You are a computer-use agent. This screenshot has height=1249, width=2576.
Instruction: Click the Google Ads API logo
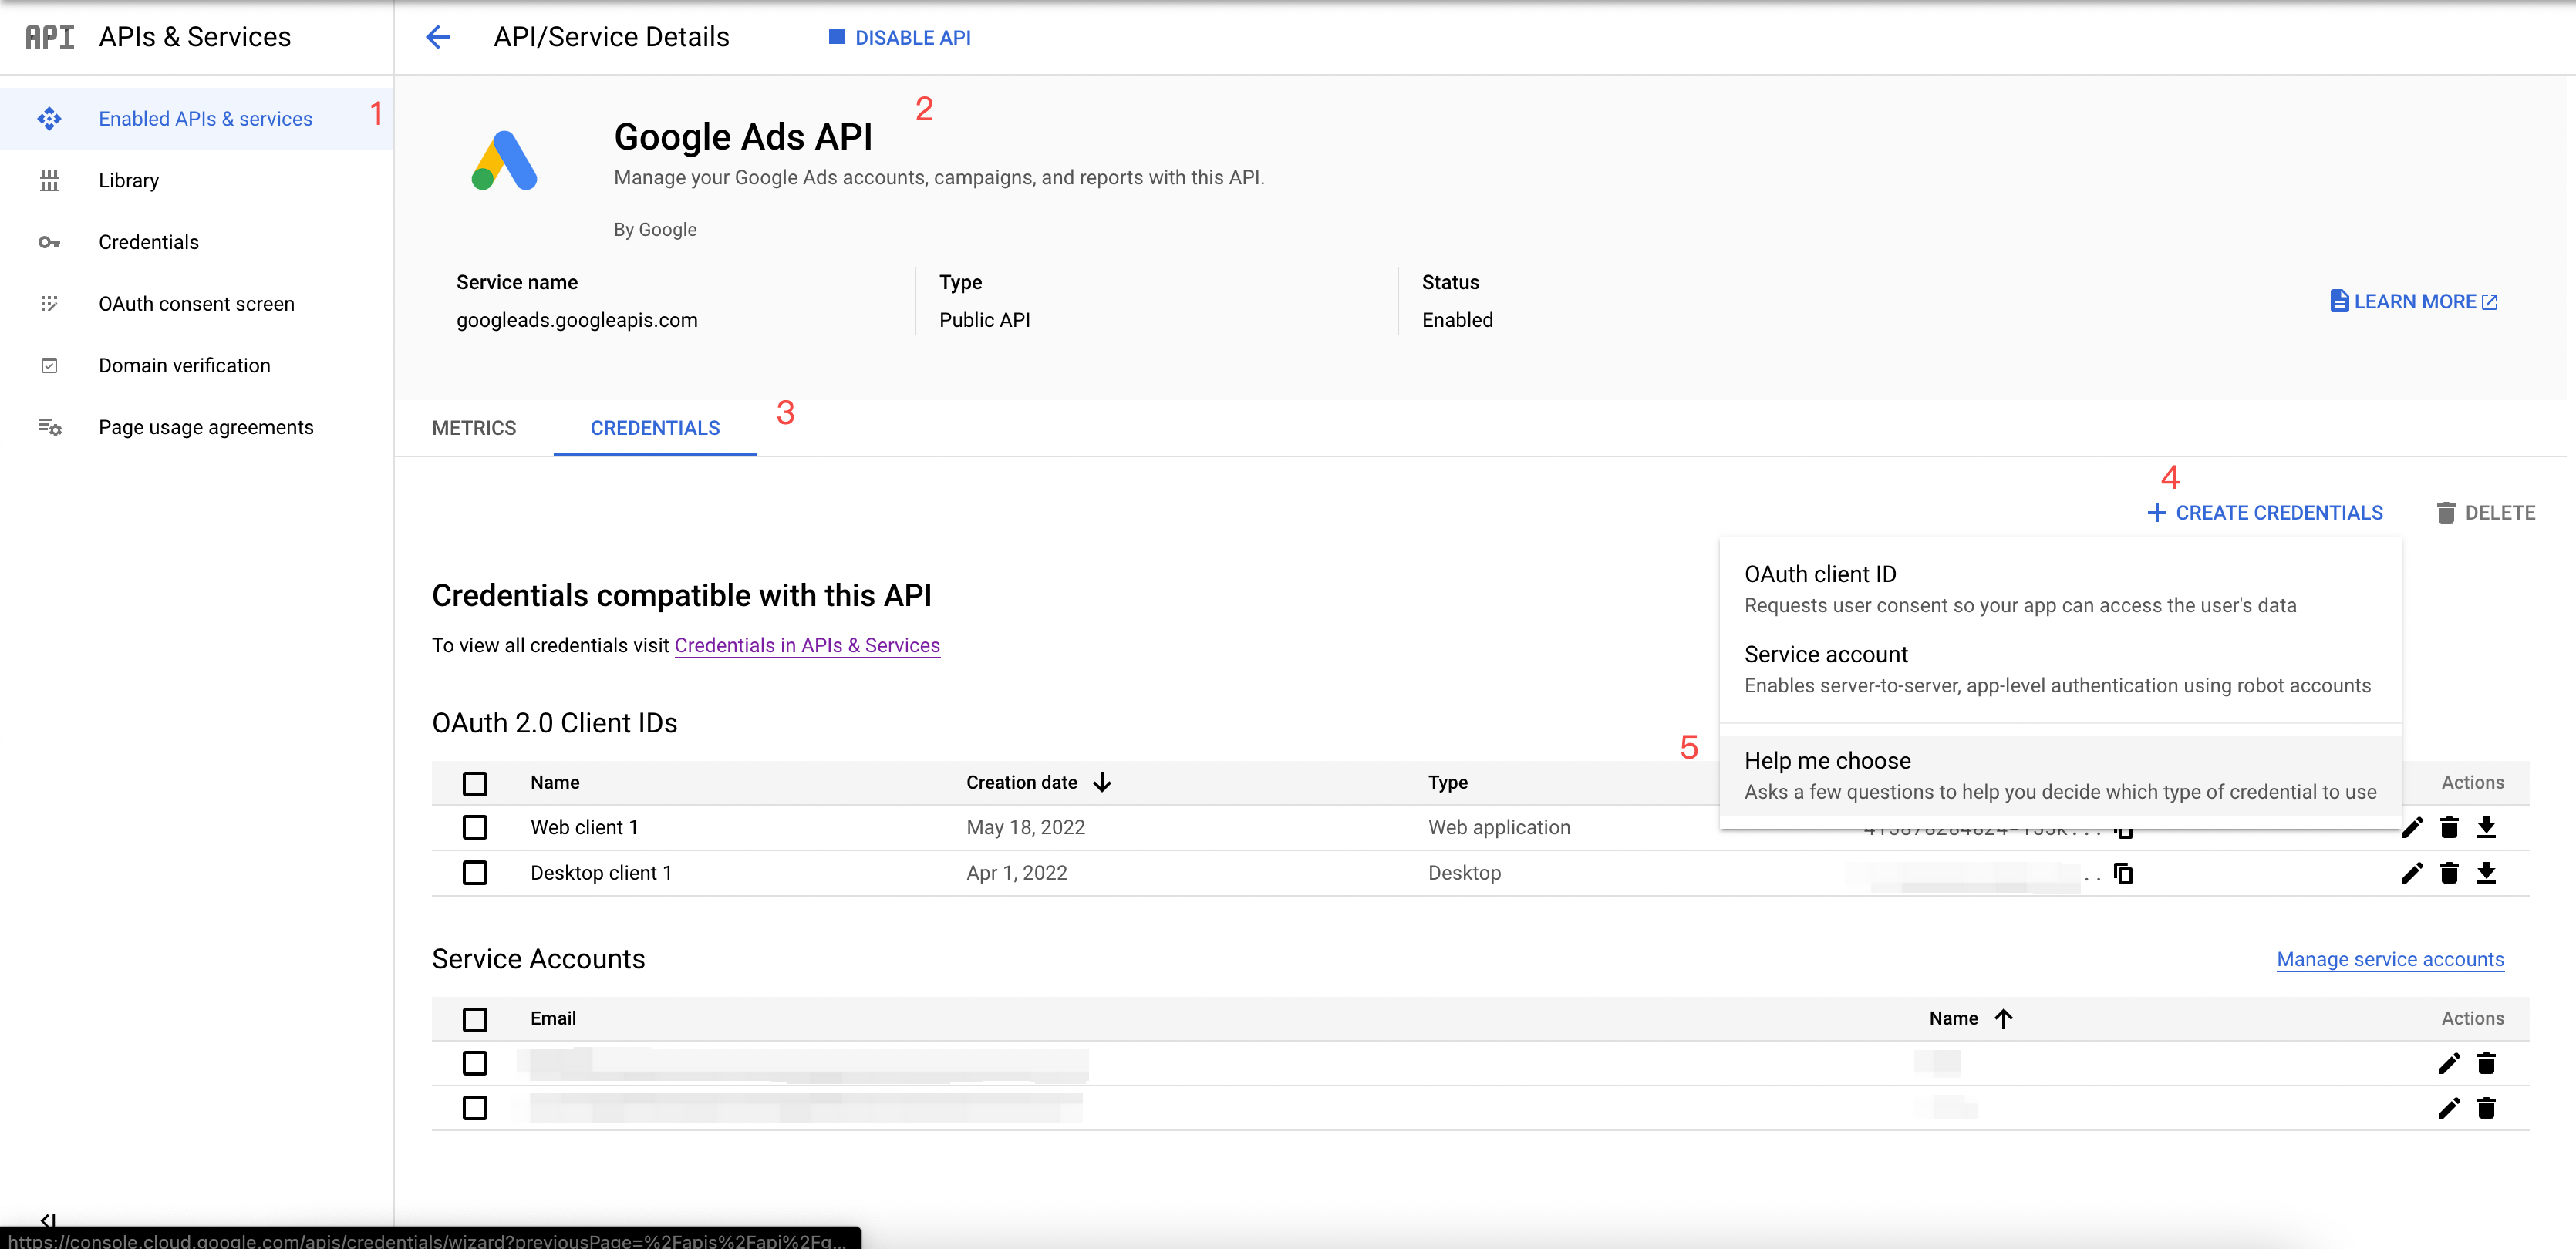[x=505, y=160]
